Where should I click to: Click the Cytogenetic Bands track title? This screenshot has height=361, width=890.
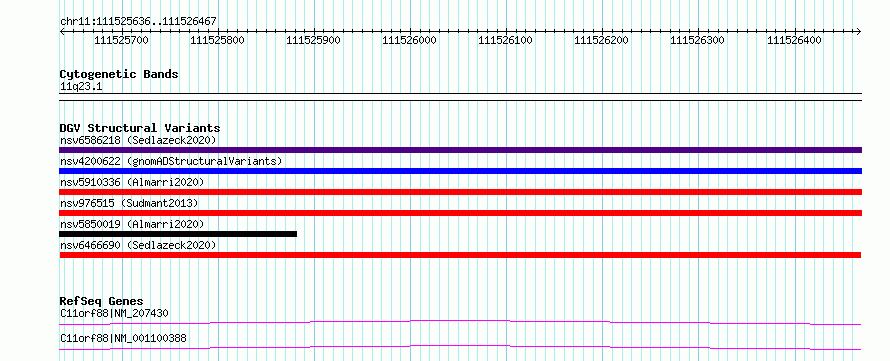click(119, 74)
